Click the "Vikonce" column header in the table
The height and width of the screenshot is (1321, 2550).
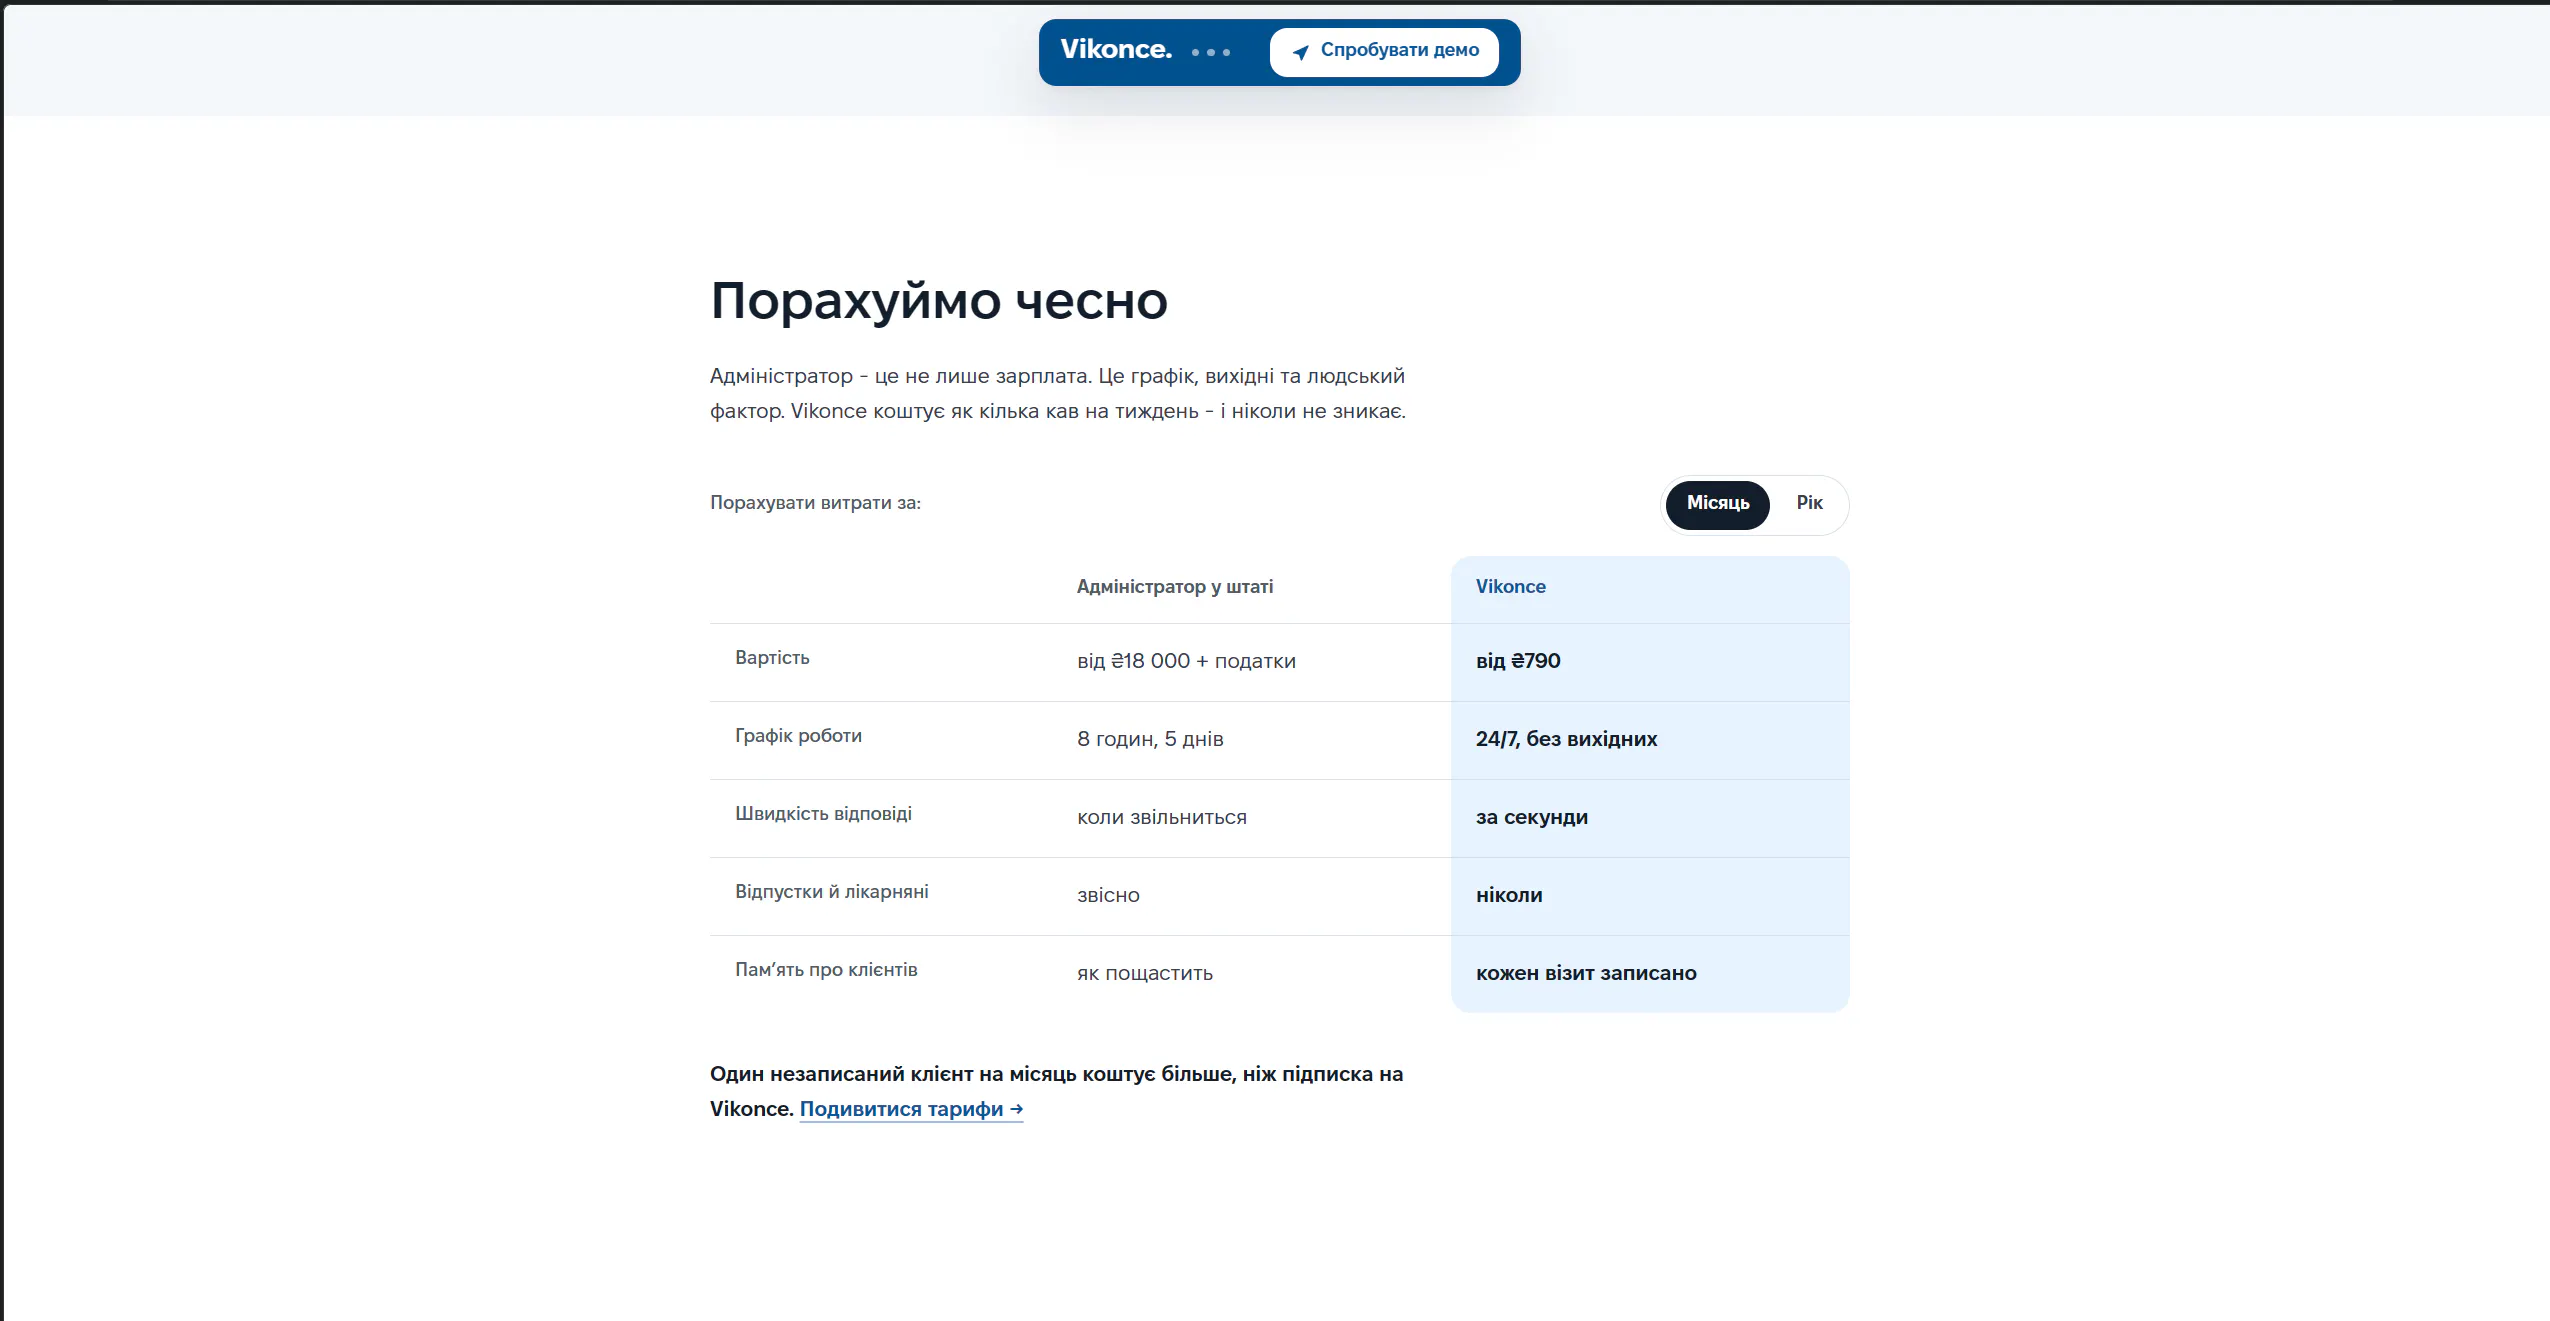point(1511,587)
